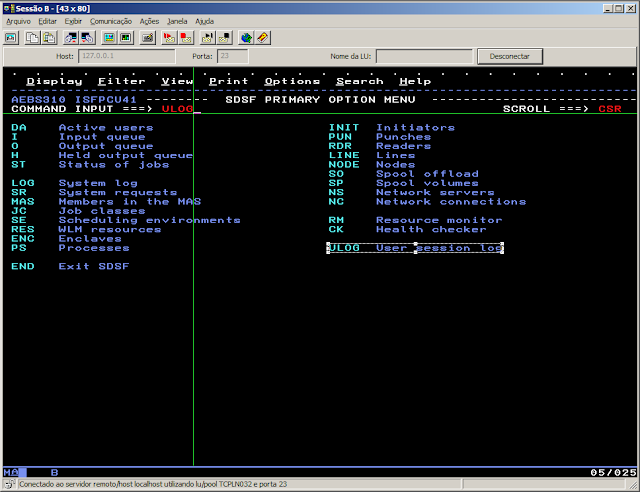This screenshot has height=492, width=640.
Task: Click the RES WLM resources option
Action: [86, 229]
